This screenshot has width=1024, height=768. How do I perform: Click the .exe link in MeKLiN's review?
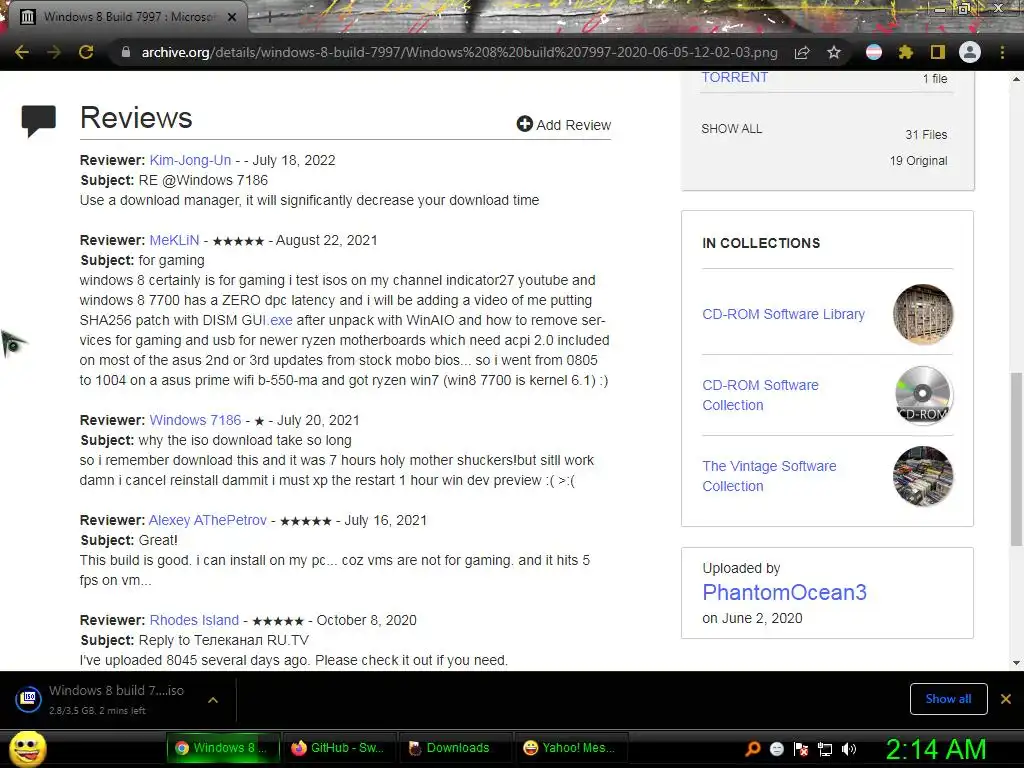(x=280, y=320)
